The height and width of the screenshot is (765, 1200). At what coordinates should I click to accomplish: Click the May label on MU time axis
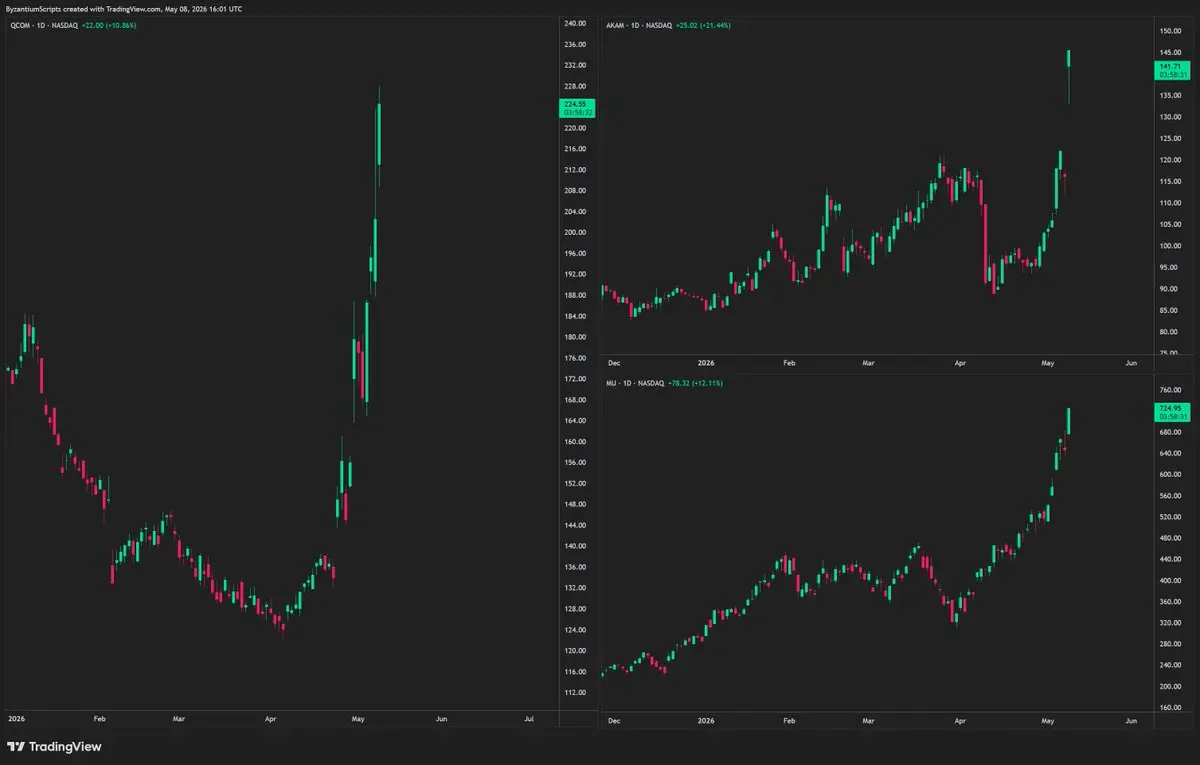[1047, 721]
